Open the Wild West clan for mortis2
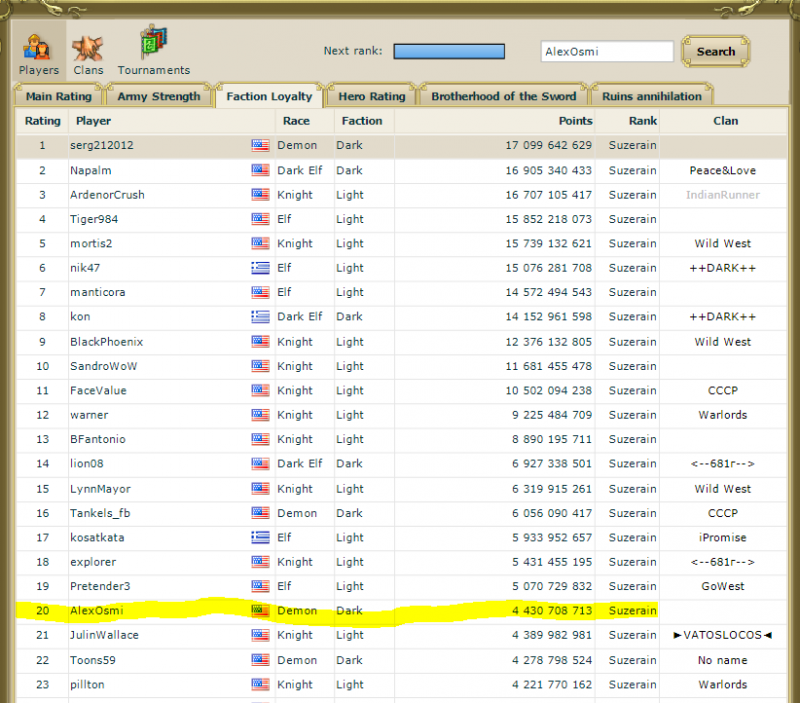The width and height of the screenshot is (800, 703). (x=722, y=244)
